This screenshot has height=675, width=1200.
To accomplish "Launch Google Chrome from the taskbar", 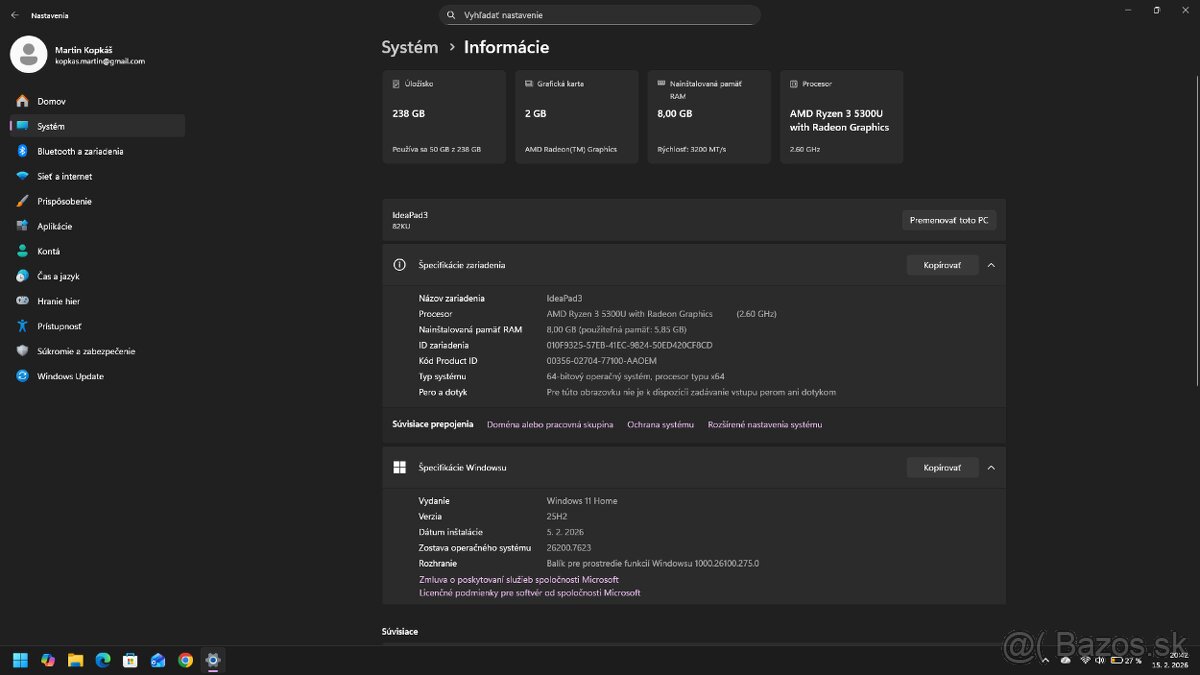I will click(185, 660).
